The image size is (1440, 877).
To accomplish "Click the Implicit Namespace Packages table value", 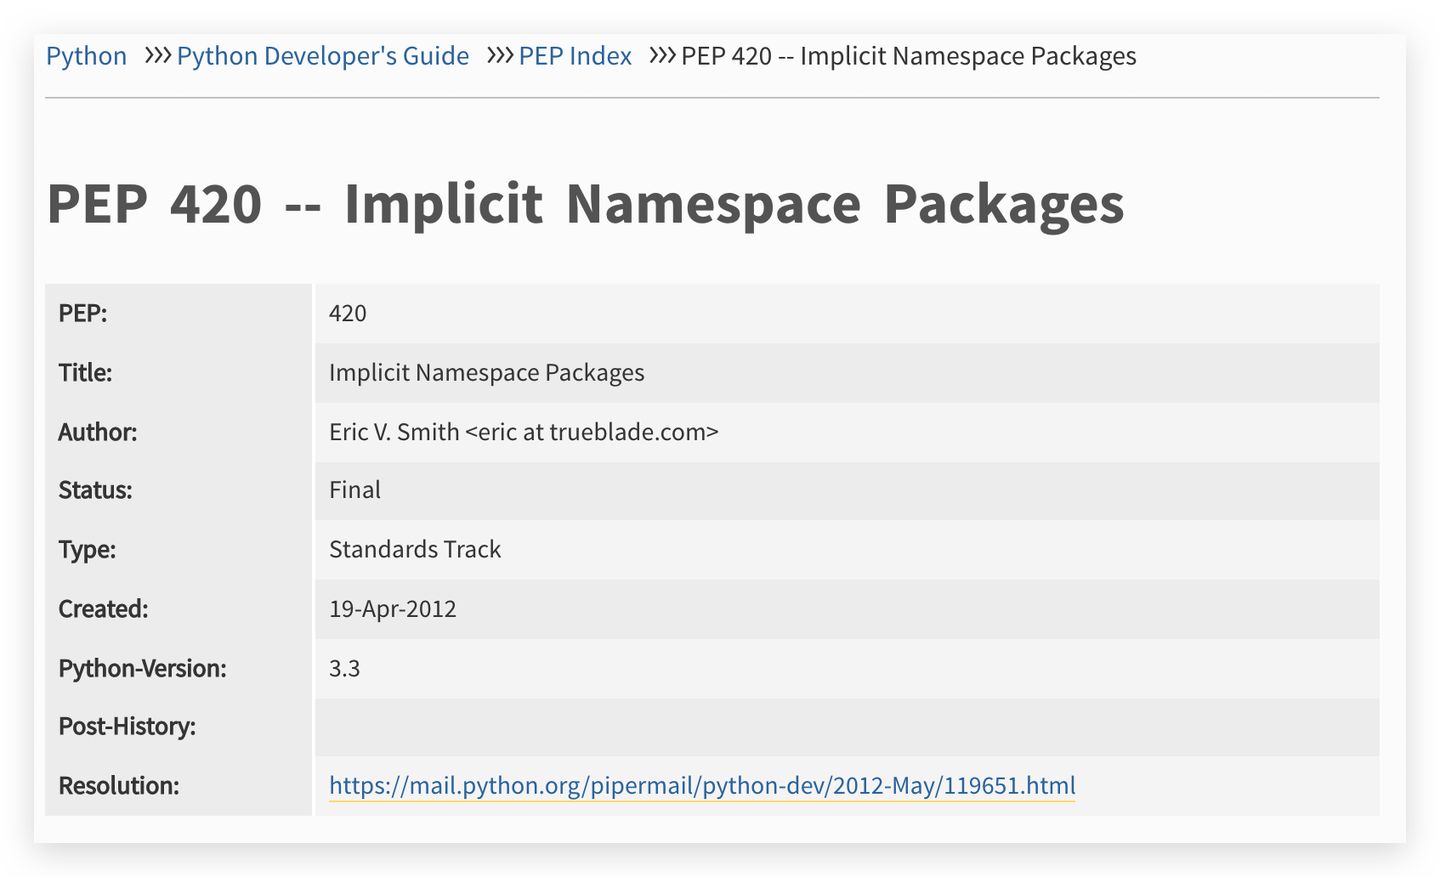I will (486, 373).
